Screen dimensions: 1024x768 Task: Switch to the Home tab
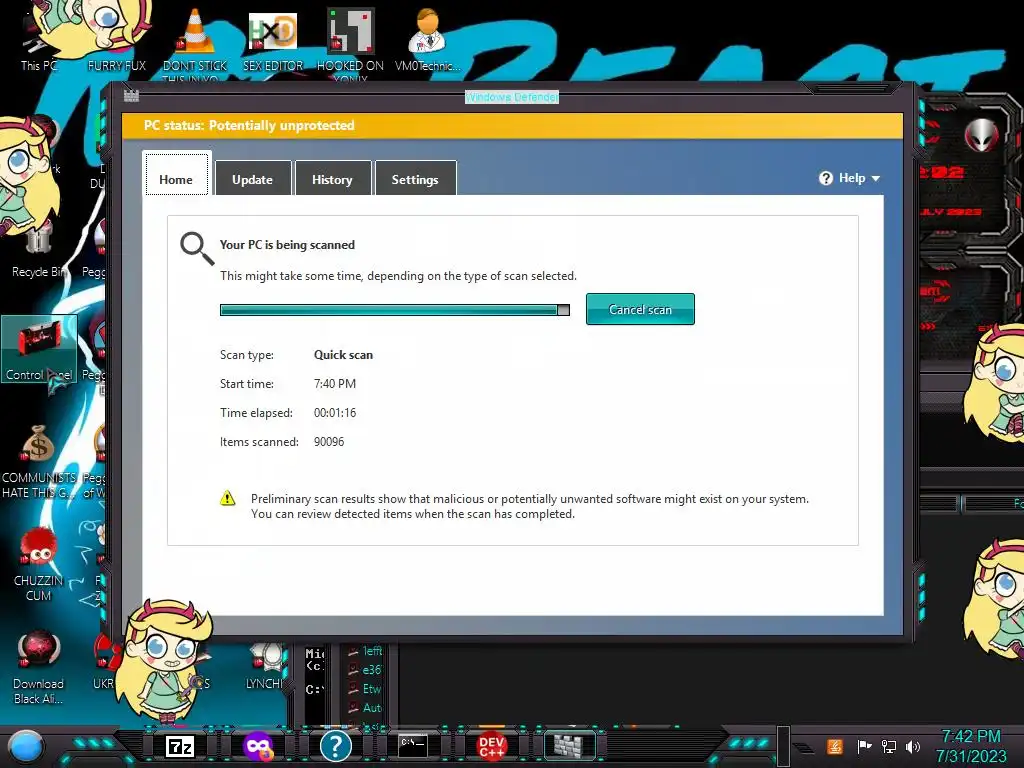click(176, 174)
